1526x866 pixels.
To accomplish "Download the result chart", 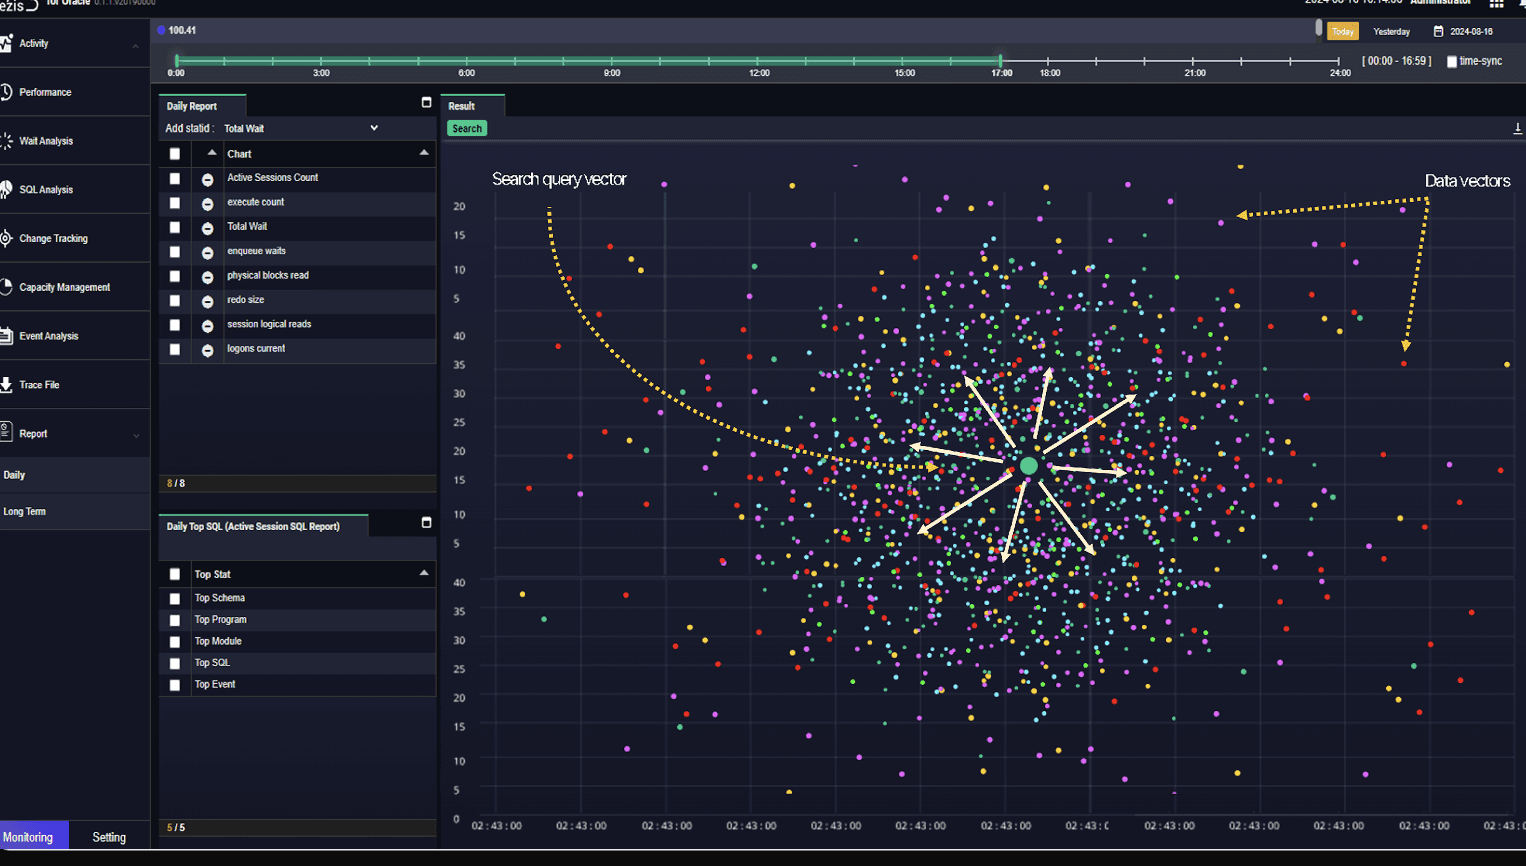I will click(1517, 129).
